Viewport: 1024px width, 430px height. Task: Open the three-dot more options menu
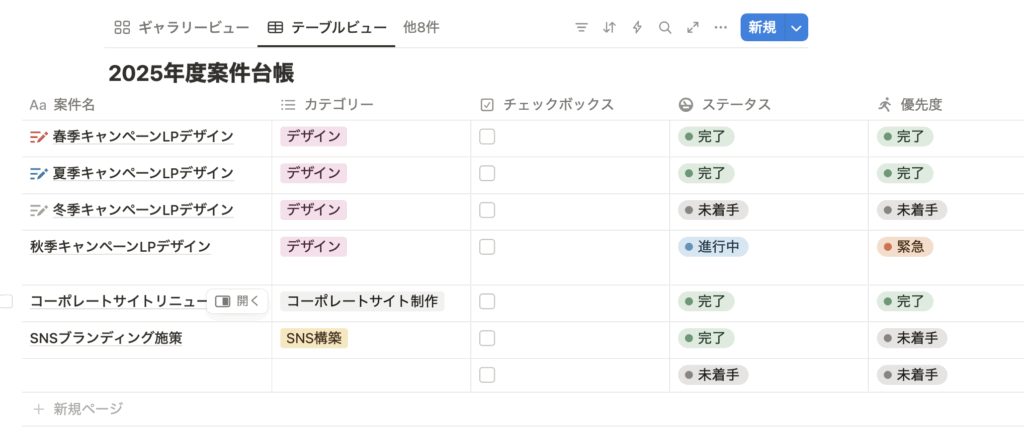pos(720,28)
